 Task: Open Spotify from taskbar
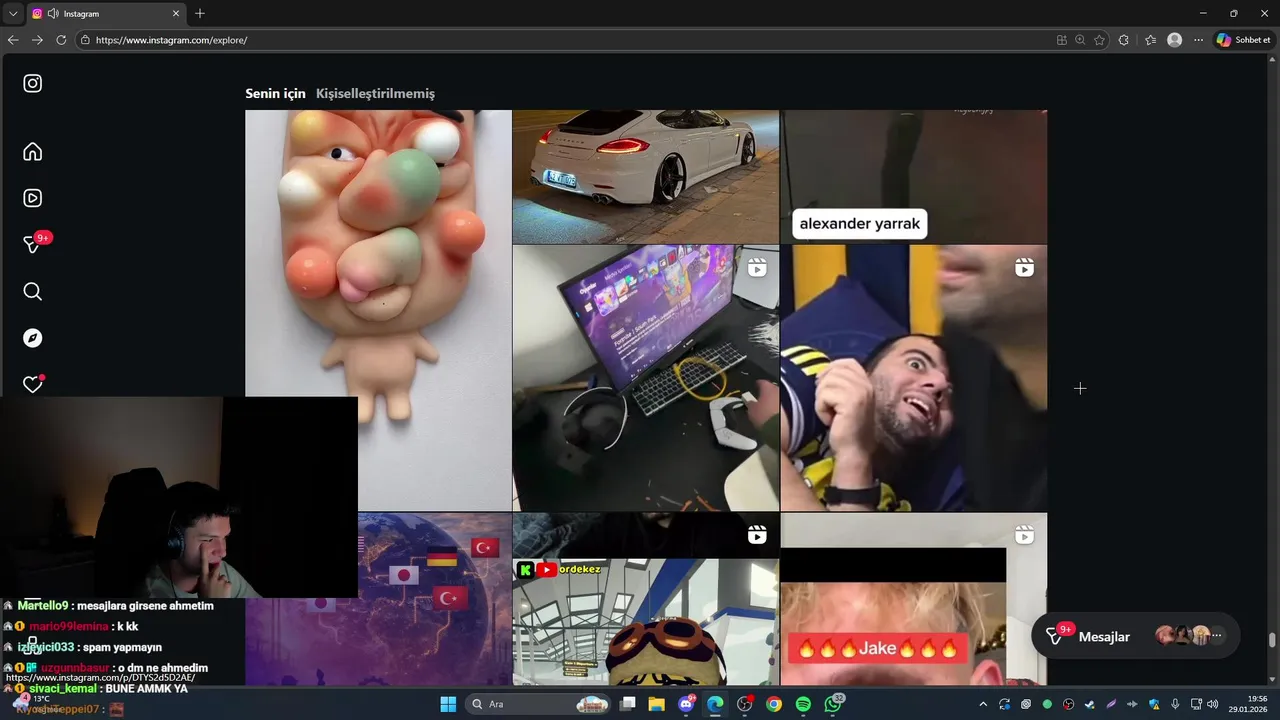click(x=803, y=704)
